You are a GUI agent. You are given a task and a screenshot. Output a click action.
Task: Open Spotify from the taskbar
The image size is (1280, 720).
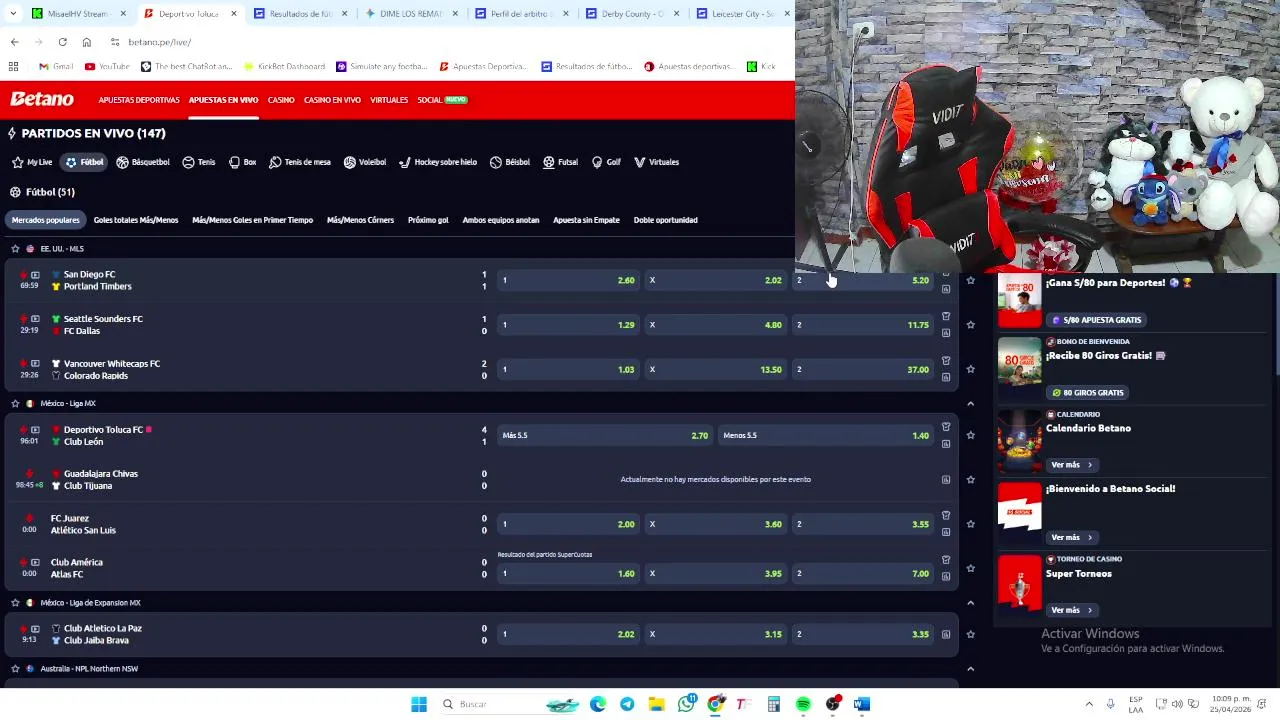[803, 705]
